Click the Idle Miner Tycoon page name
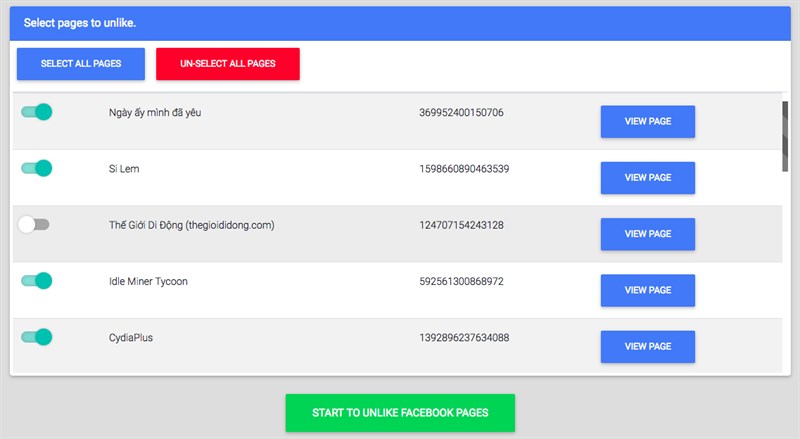 [x=148, y=282]
